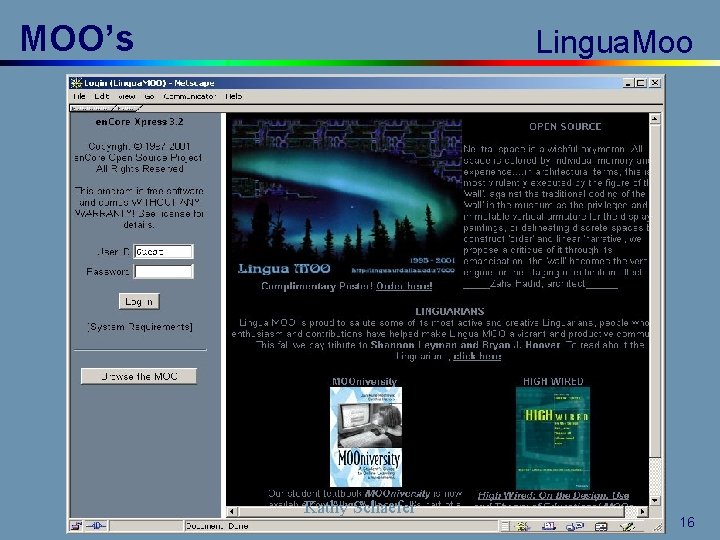
Task: Click the Order here poster link
Action: click(x=404, y=286)
